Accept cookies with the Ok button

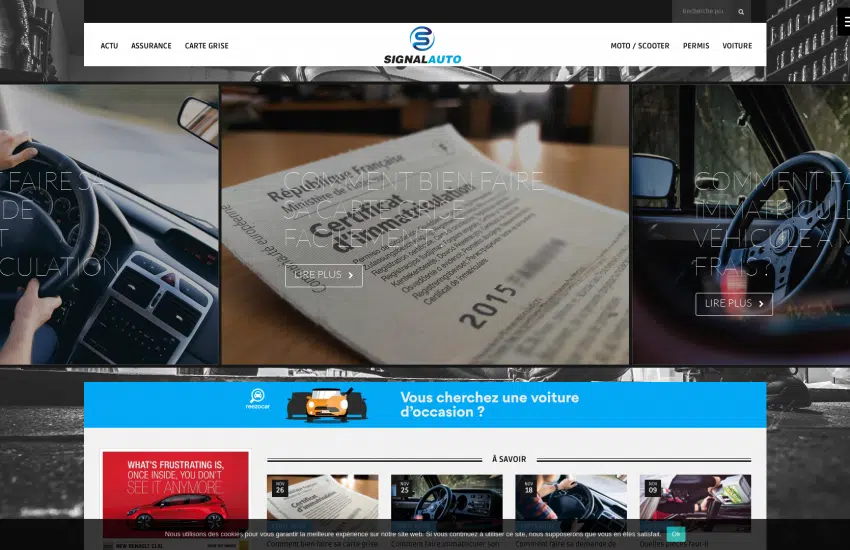click(x=676, y=534)
